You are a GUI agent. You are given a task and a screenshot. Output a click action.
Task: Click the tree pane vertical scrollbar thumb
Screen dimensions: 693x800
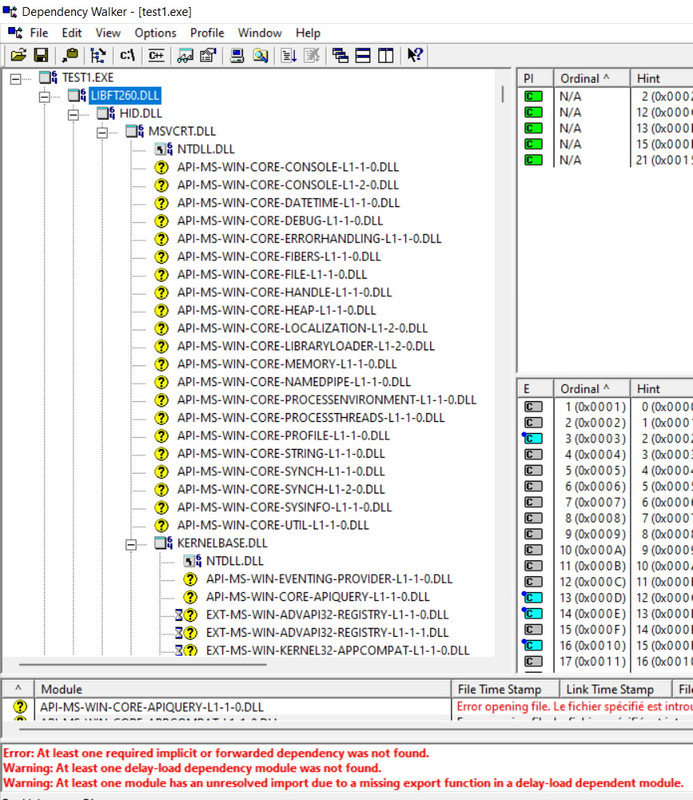pos(503,94)
